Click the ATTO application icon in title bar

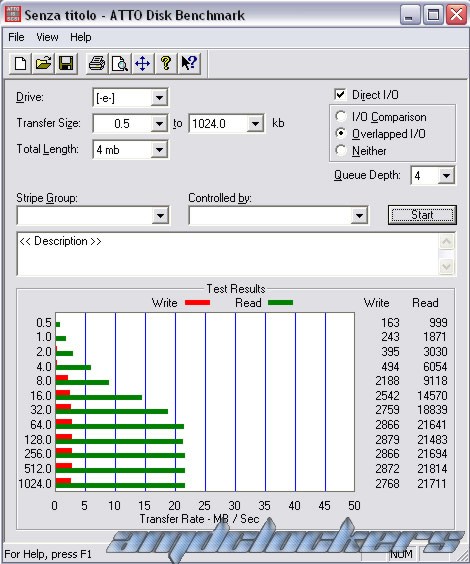click(13, 14)
